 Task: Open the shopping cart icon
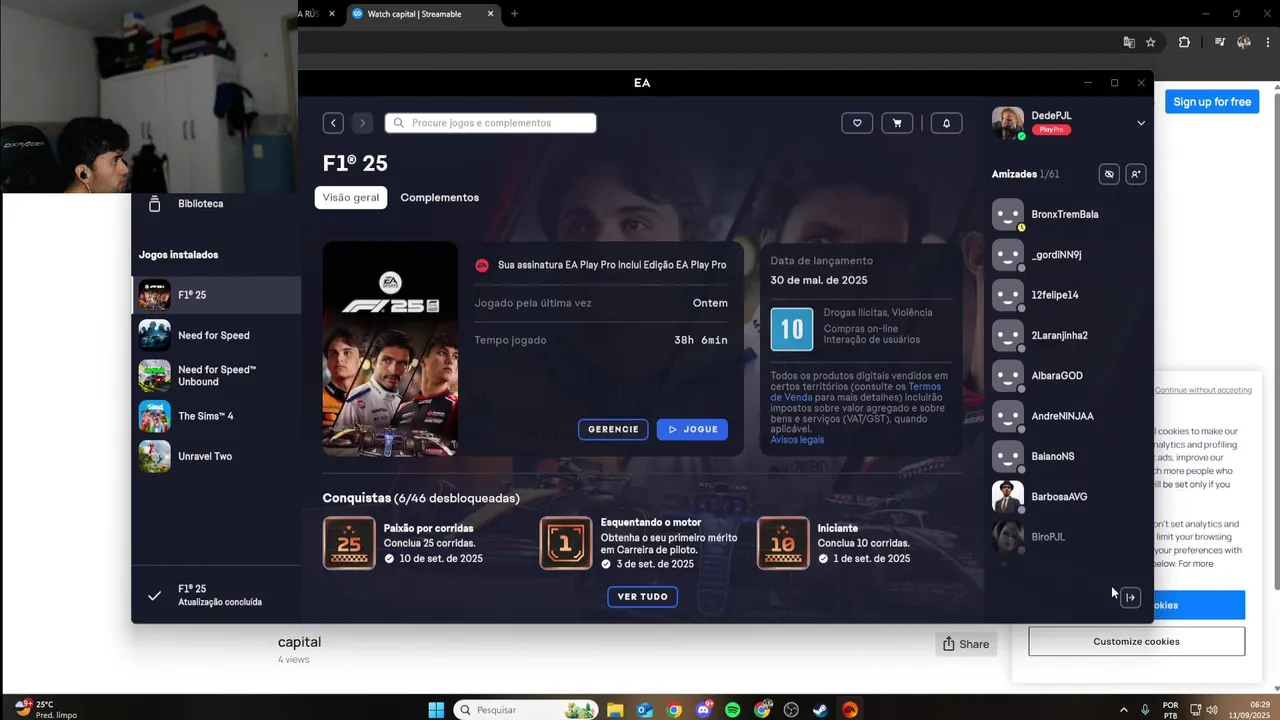(897, 123)
